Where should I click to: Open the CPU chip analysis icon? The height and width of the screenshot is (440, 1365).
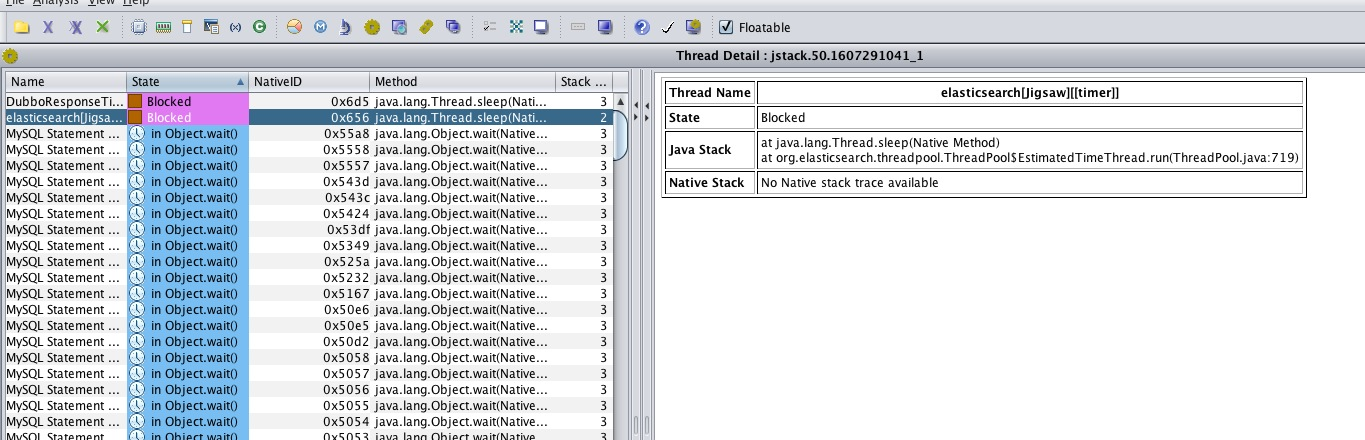[x=140, y=27]
